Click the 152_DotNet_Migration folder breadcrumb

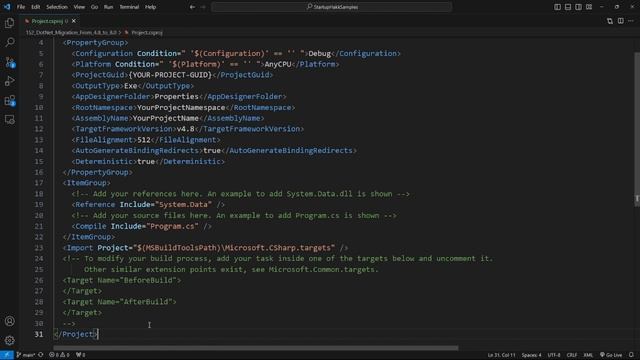[71, 32]
